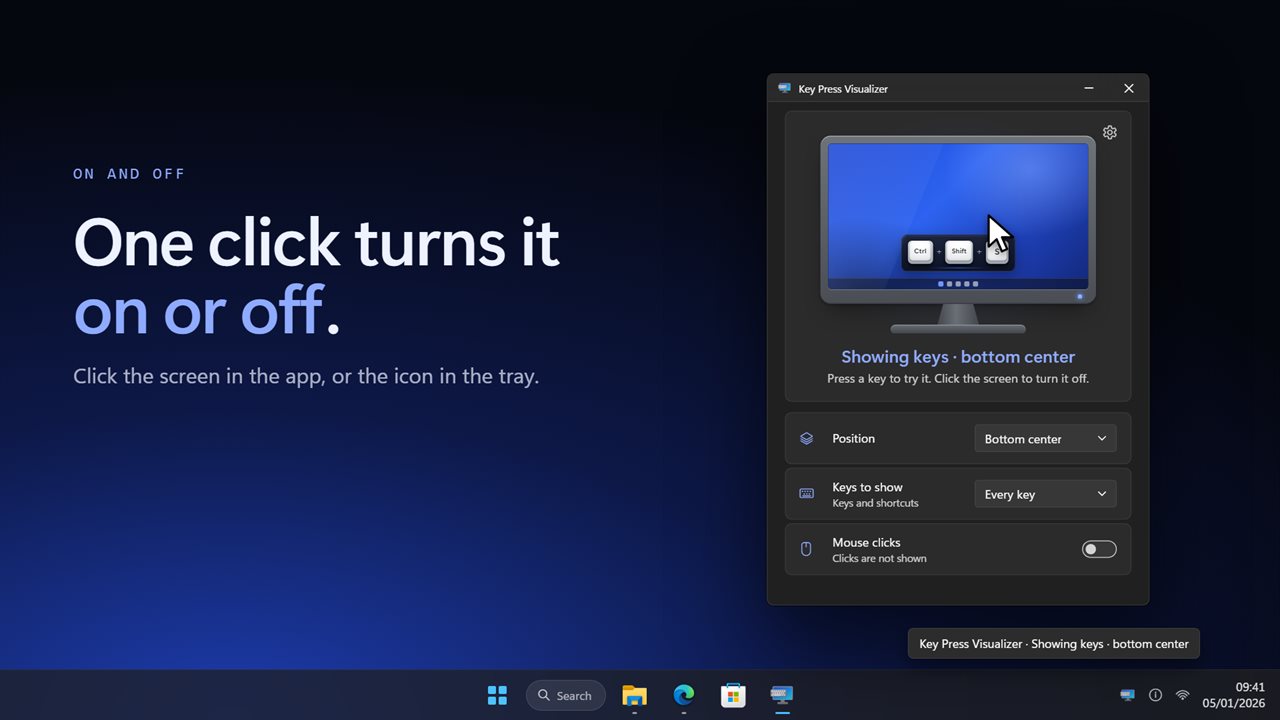Open the Wi-Fi network icon in the tray
This screenshot has height=720, width=1280.
[x=1183, y=695]
